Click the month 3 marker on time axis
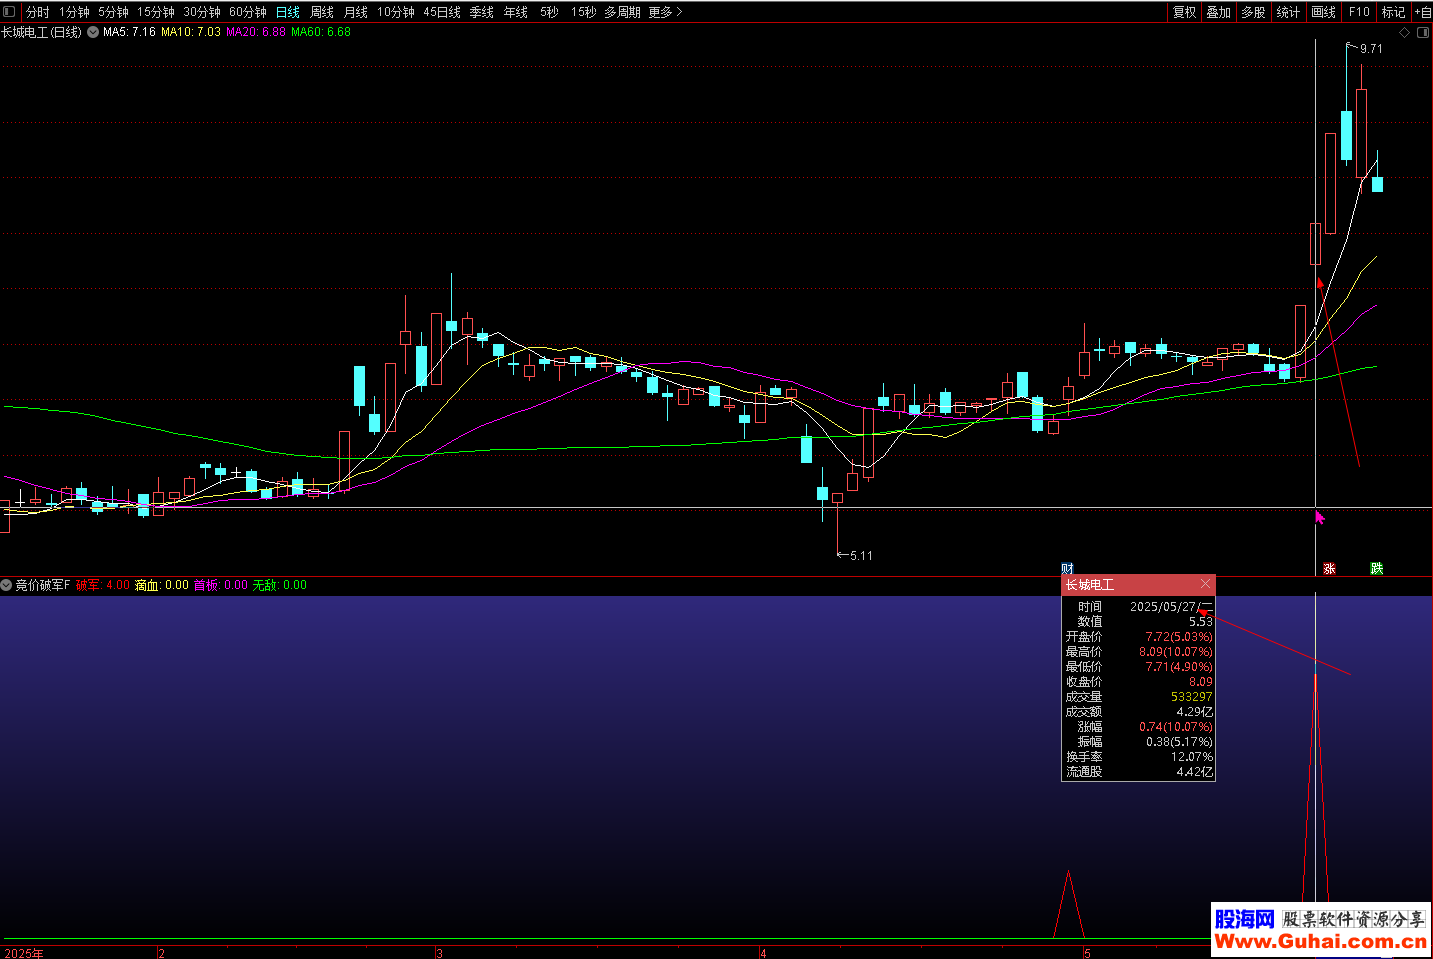The image size is (1433, 959). coord(439,953)
